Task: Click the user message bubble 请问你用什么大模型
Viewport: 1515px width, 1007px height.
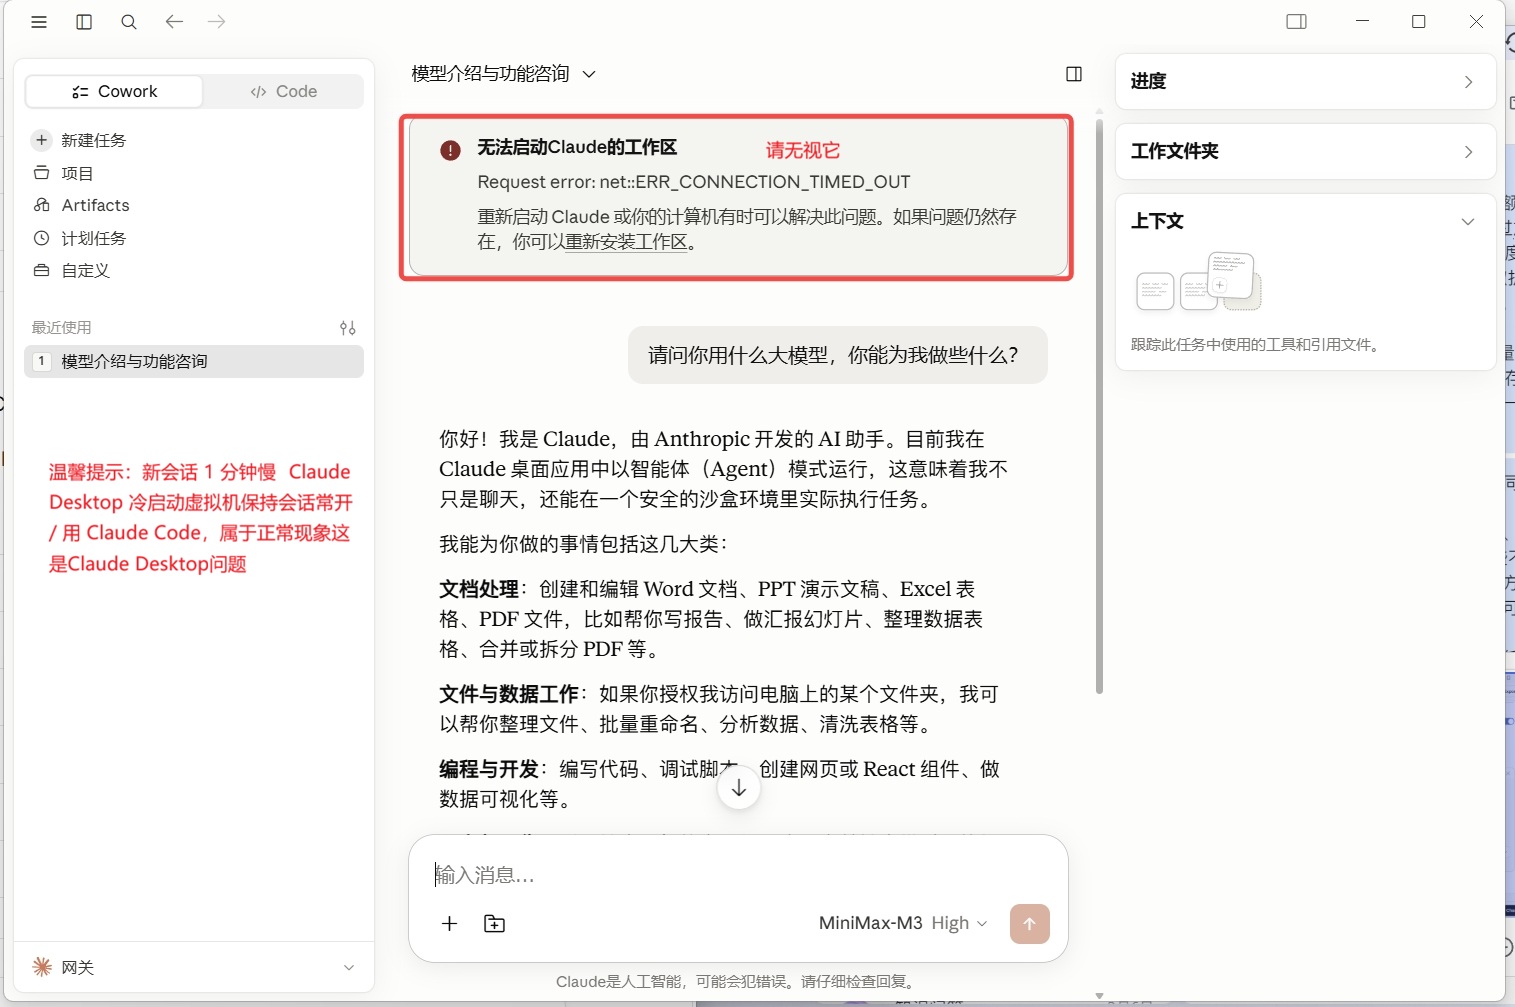Action: 838,355
